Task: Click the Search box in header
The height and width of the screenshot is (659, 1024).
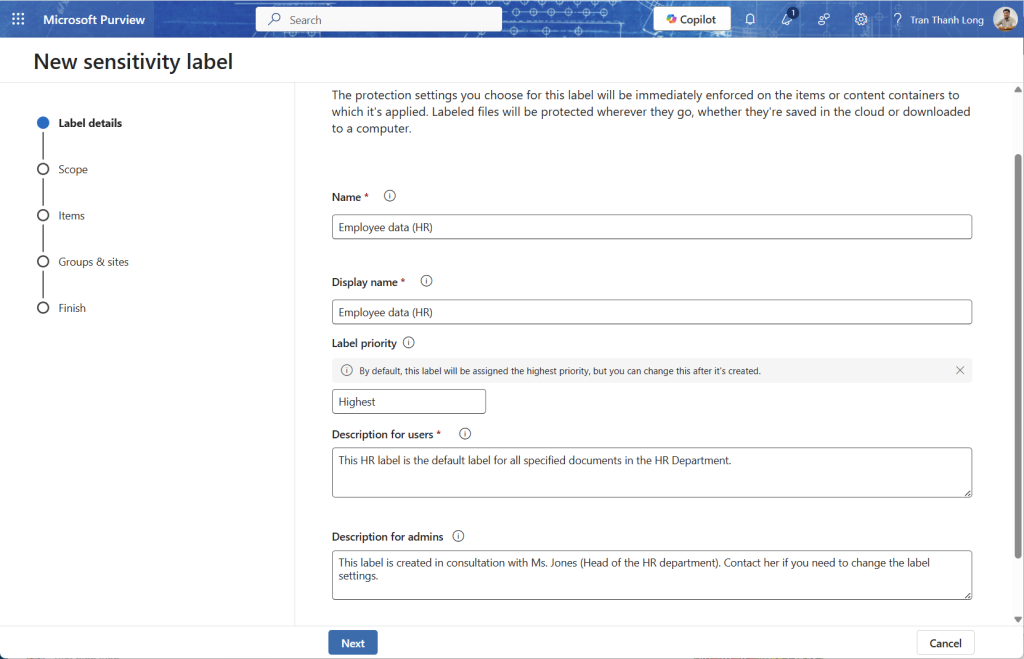Action: [379, 19]
